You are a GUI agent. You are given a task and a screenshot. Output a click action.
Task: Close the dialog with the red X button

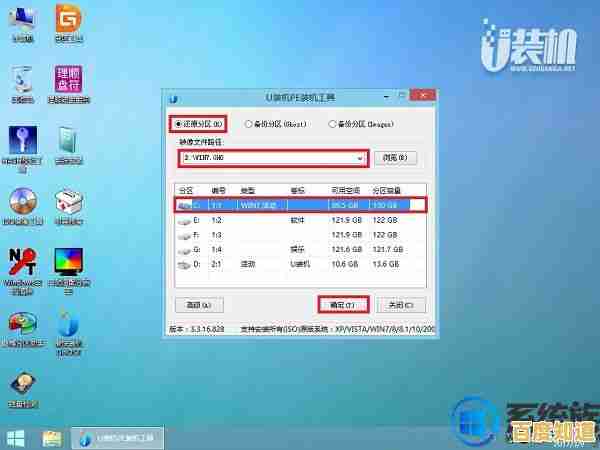pyautogui.click(x=422, y=95)
